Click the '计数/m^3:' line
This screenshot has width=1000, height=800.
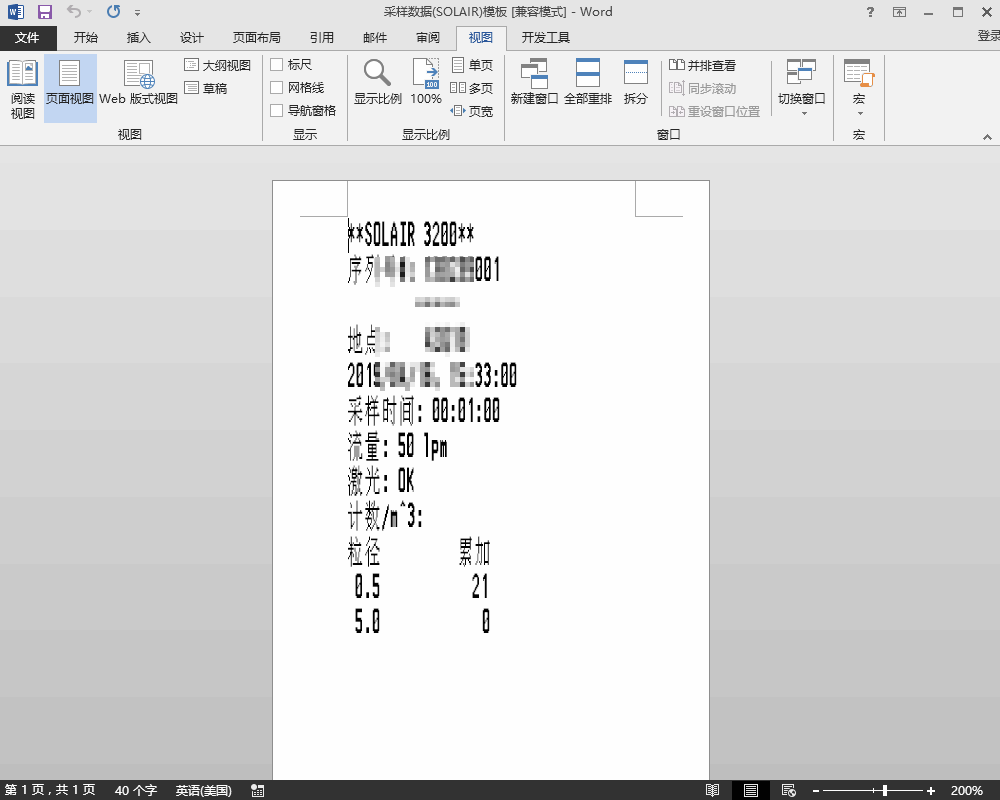click(x=385, y=516)
